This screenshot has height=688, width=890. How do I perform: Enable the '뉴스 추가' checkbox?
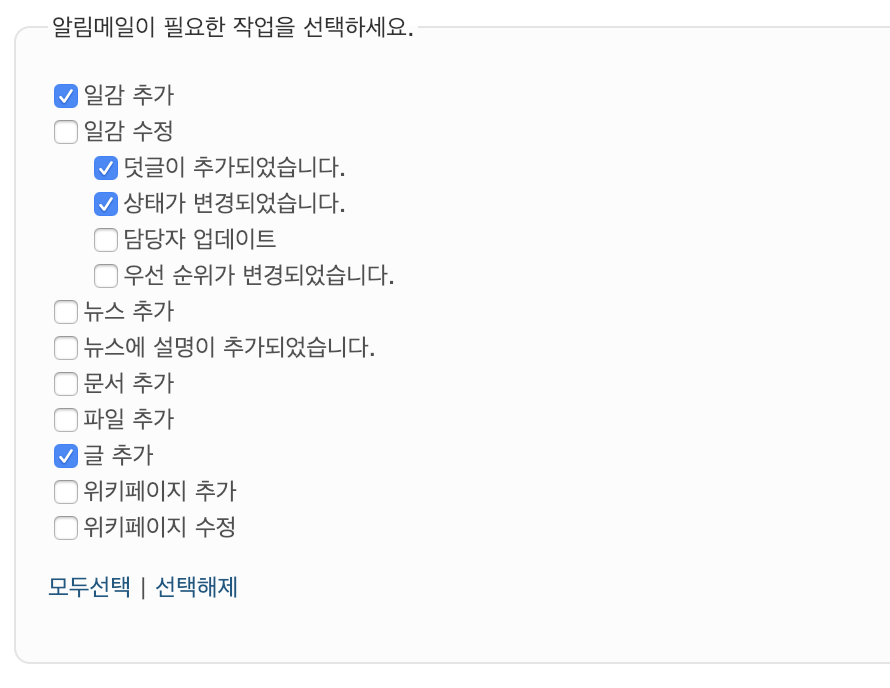66,312
